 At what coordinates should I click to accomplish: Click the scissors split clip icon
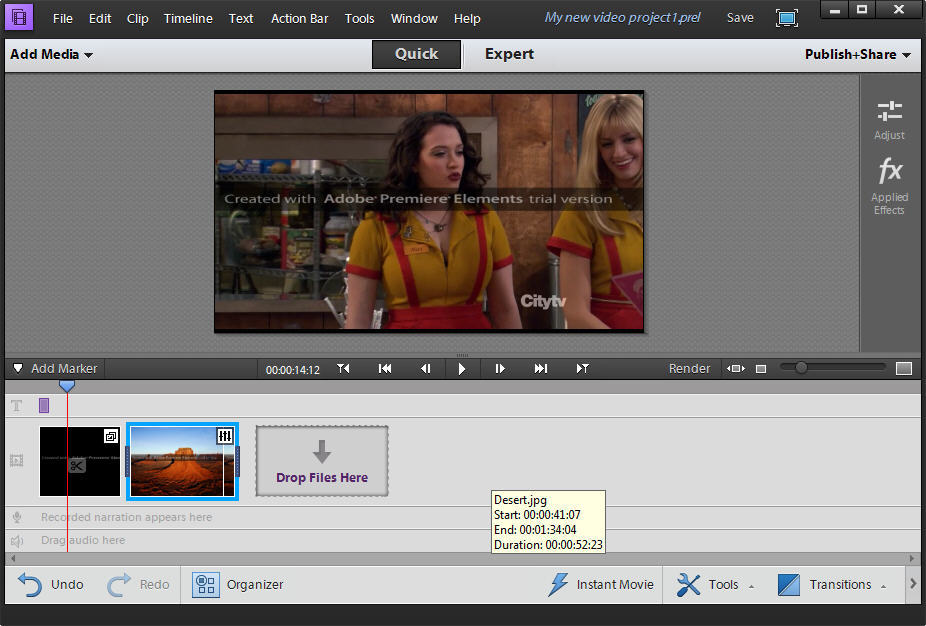point(77,465)
